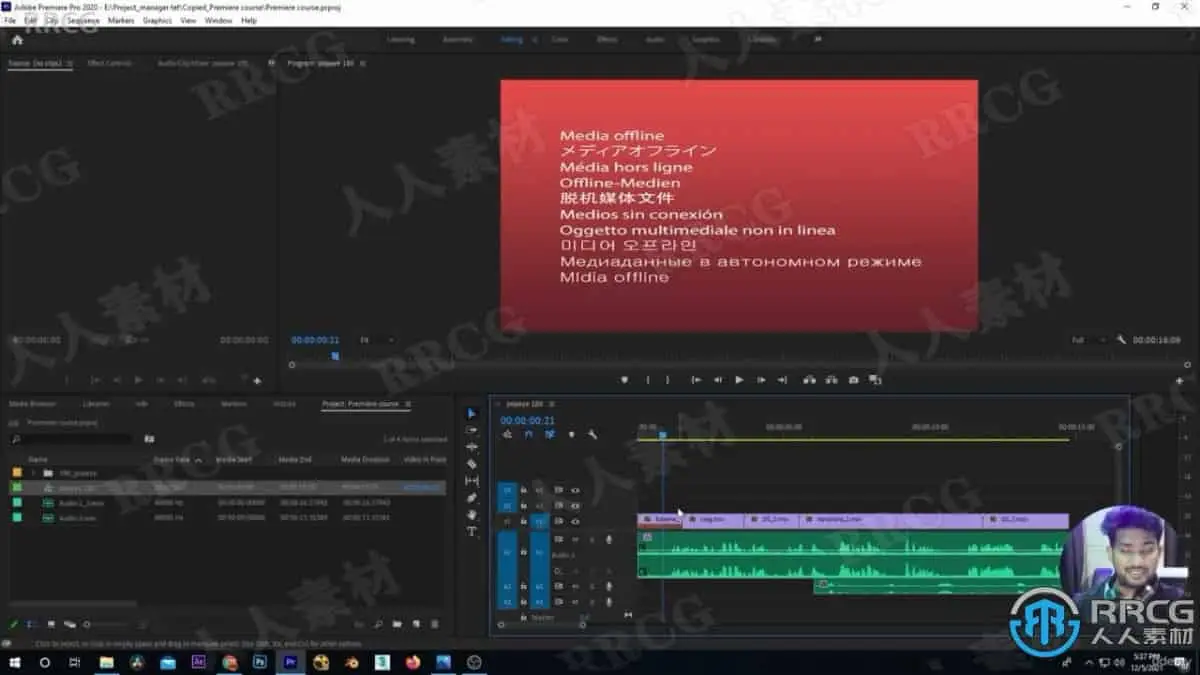Open the Fit zoom level dropdown
Screen dimensions: 1200x675
pos(376,340)
